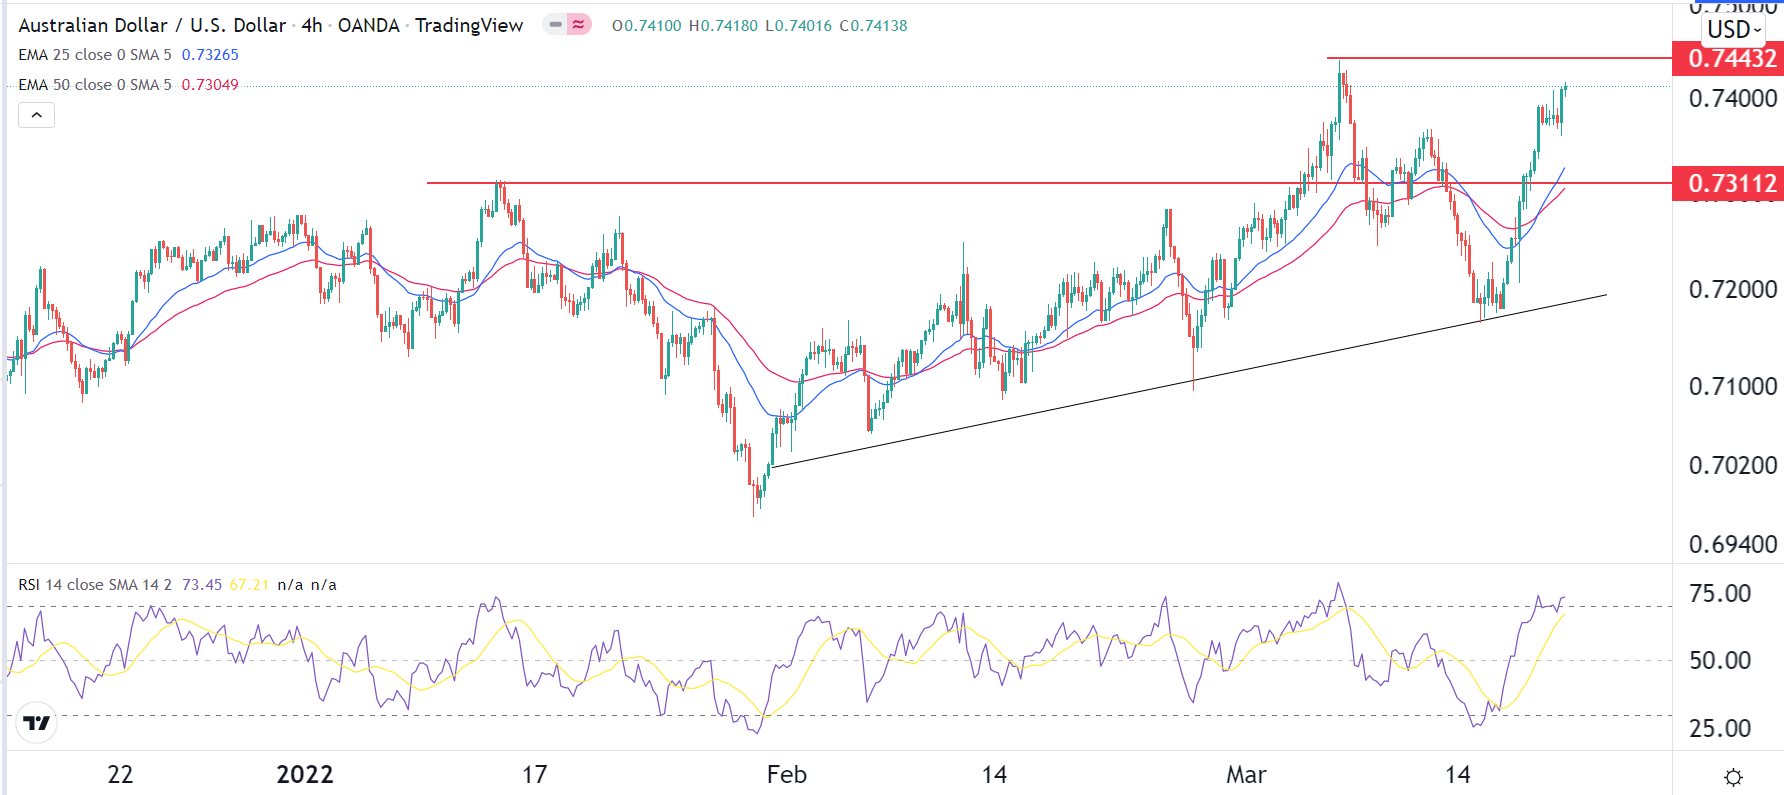The image size is (1784, 795).
Task: Click the RSI value 73.45 in legend
Action: point(202,585)
